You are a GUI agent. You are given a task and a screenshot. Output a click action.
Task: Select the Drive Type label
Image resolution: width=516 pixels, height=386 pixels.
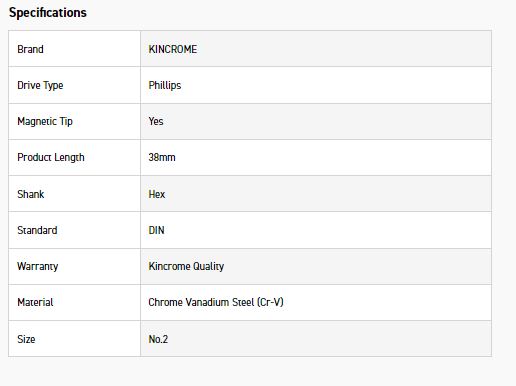coord(40,86)
